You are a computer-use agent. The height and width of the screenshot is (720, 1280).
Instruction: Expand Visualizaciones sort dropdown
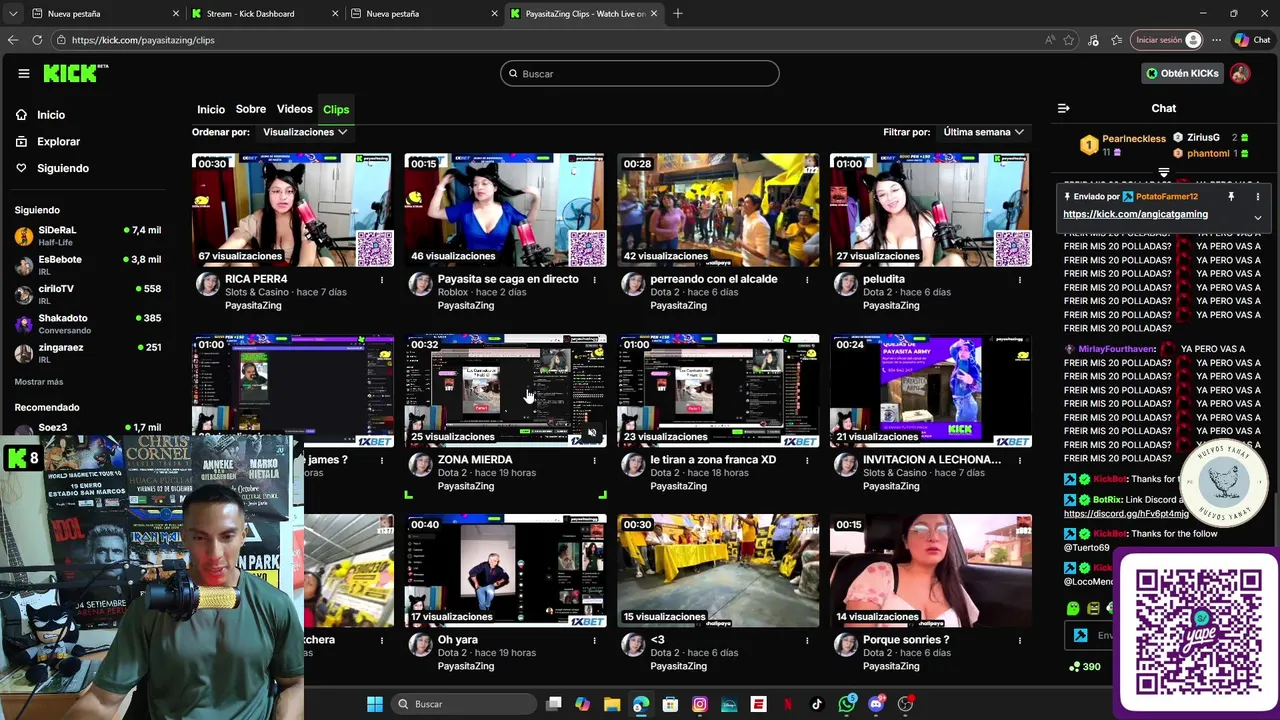305,132
